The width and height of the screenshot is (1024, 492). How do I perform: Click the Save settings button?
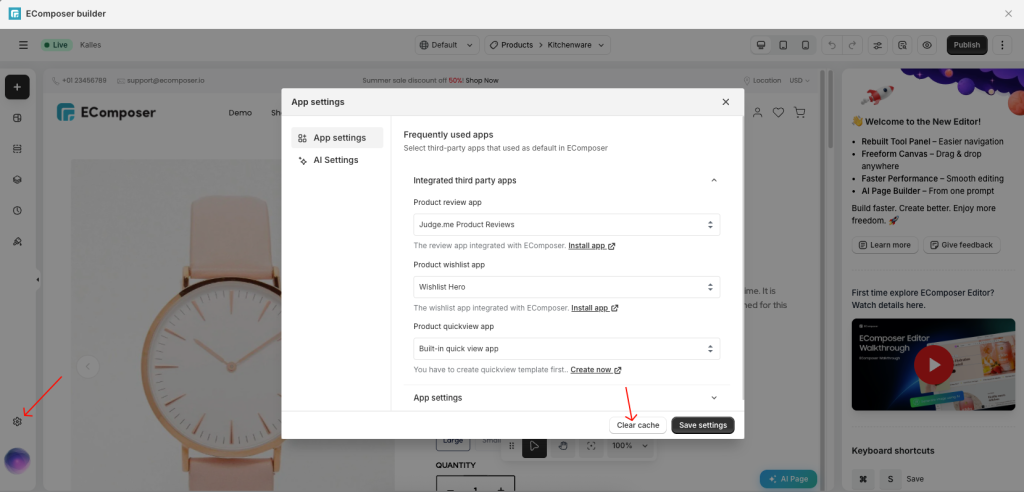[x=703, y=425]
